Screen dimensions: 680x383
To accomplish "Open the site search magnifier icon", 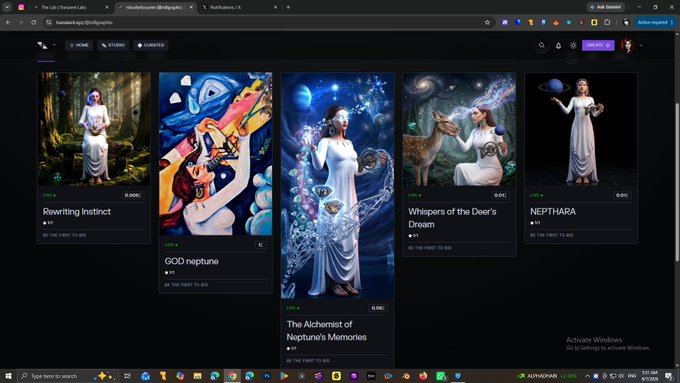I will 542,45.
